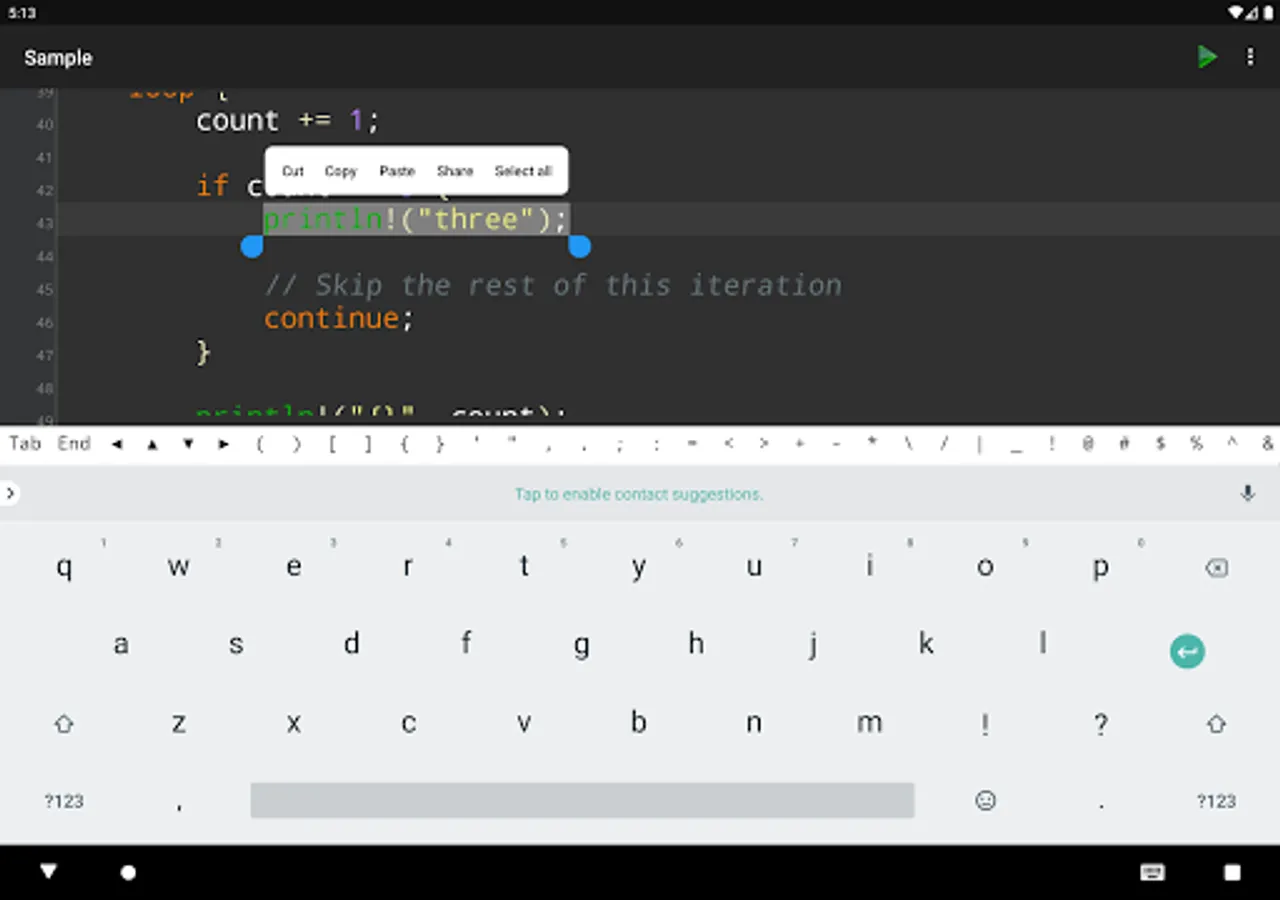Screen dimensions: 1280x900
Task: Click the word continue in code
Action: pos(332,319)
